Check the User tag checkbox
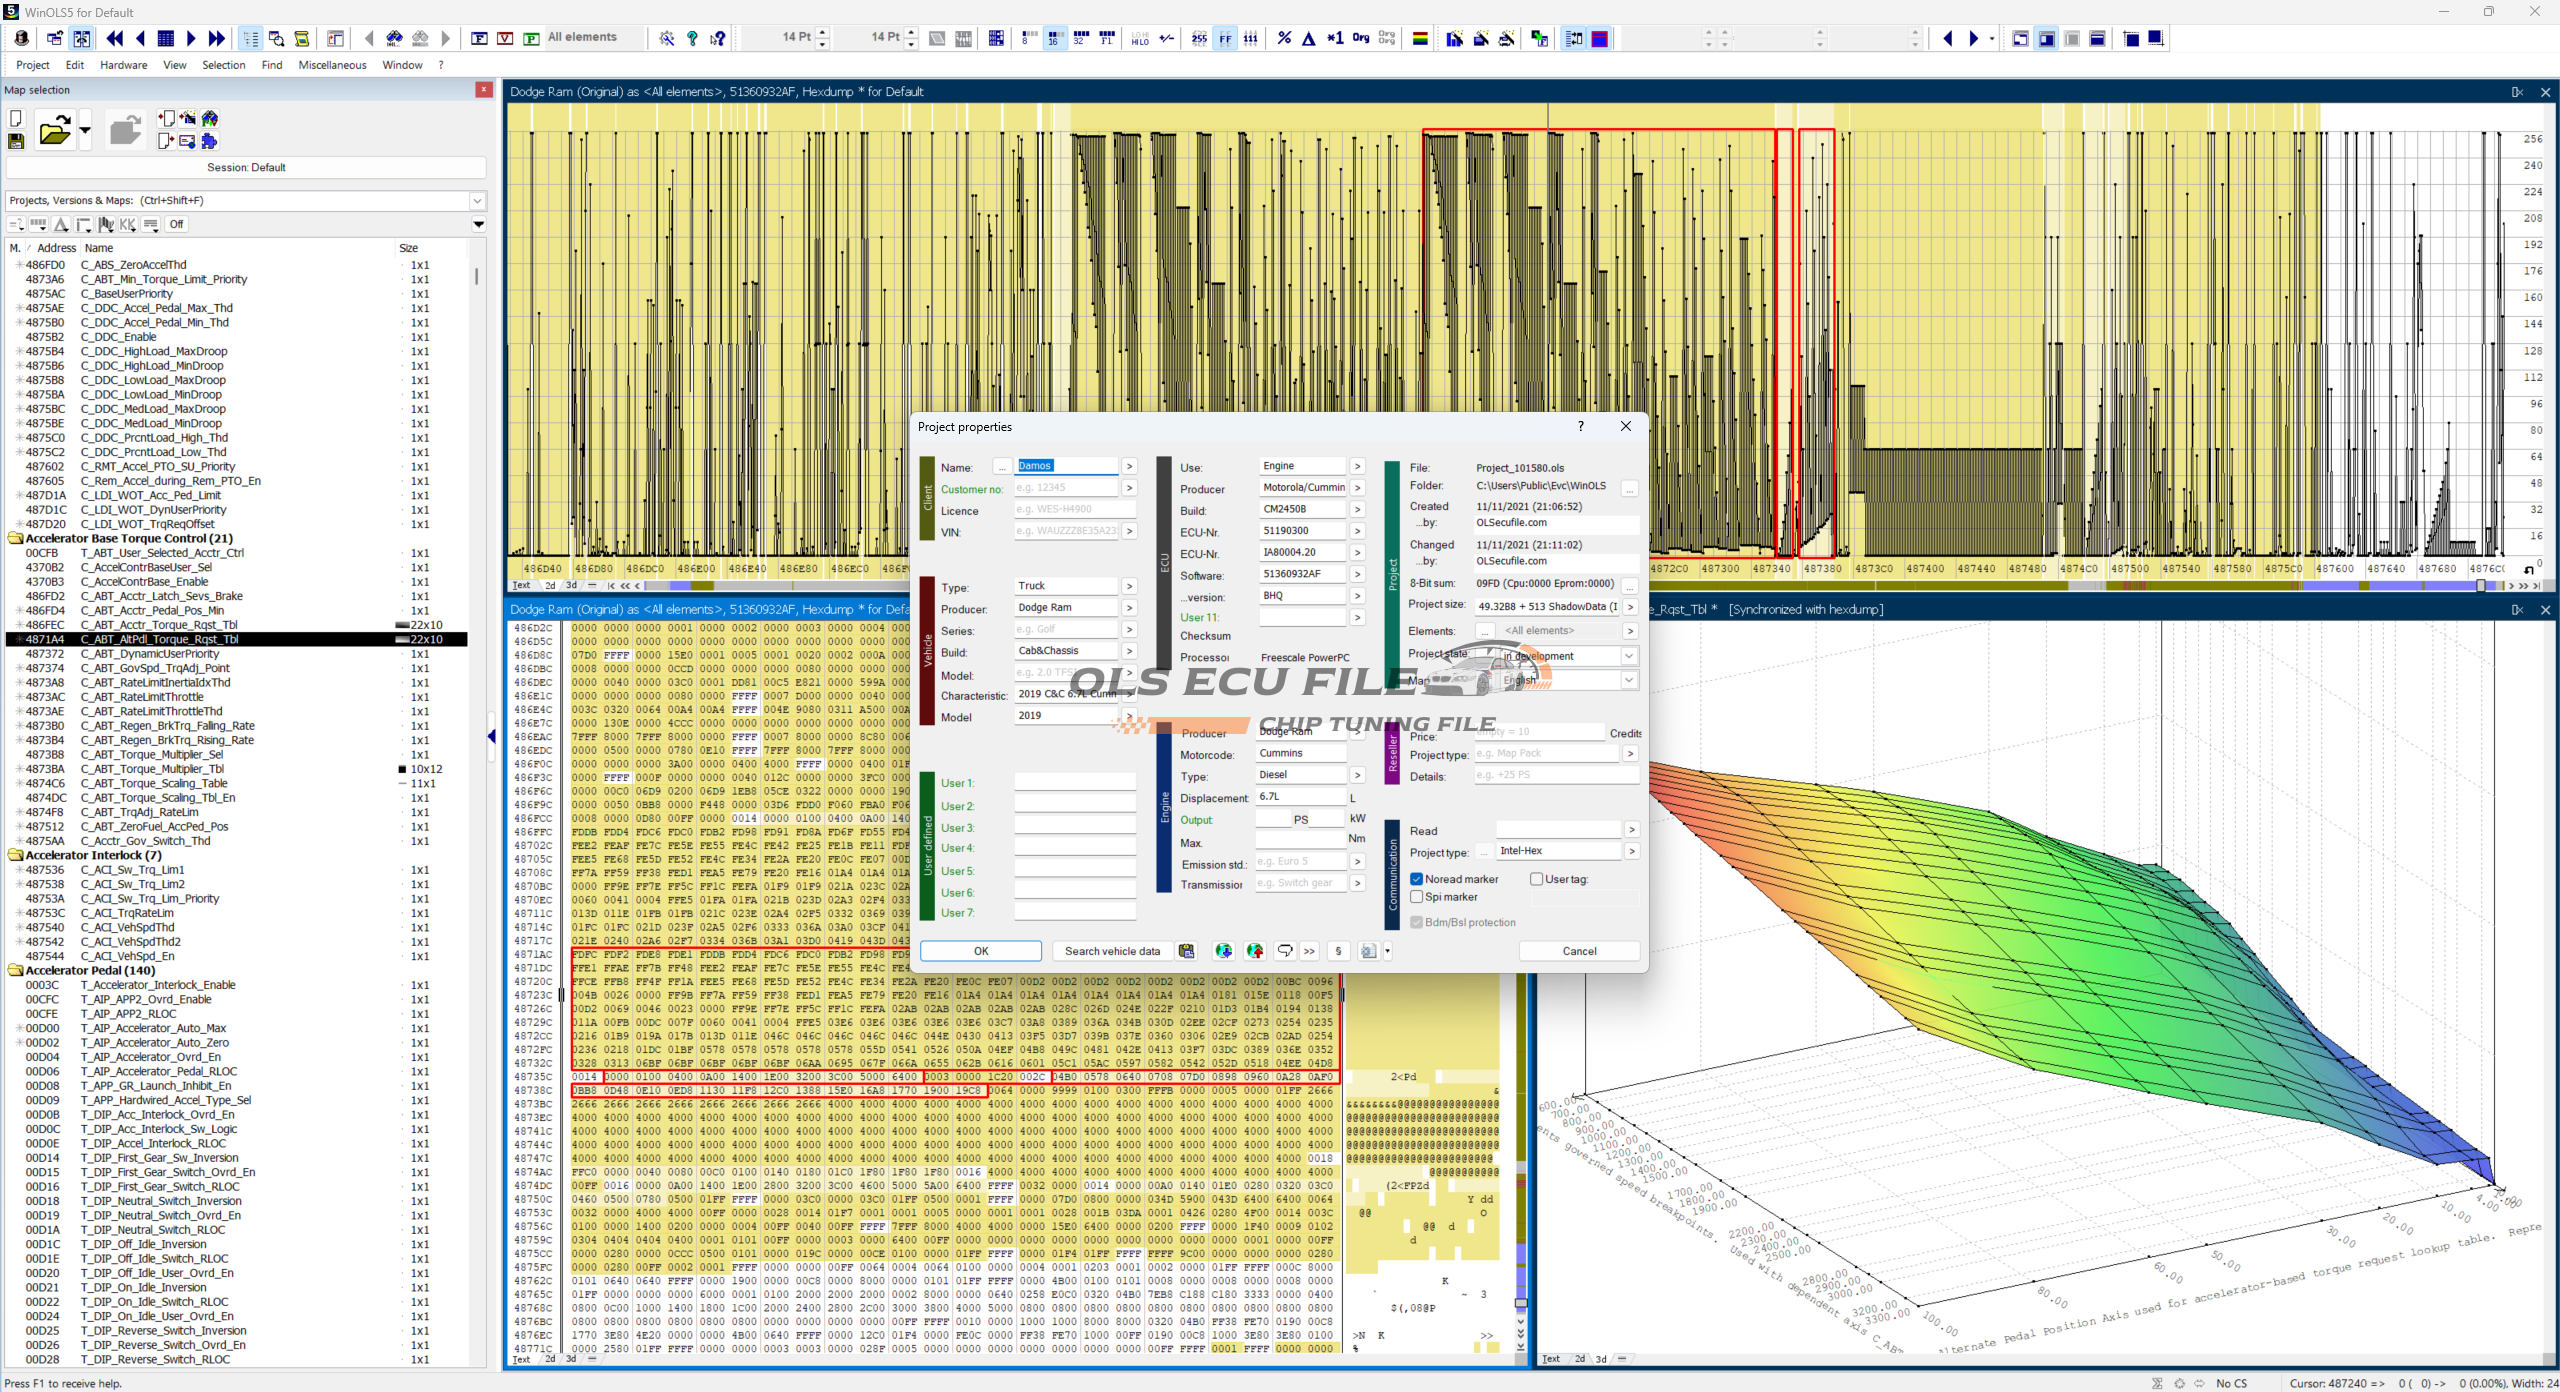Viewport: 2560px width, 1392px height. [1536, 879]
